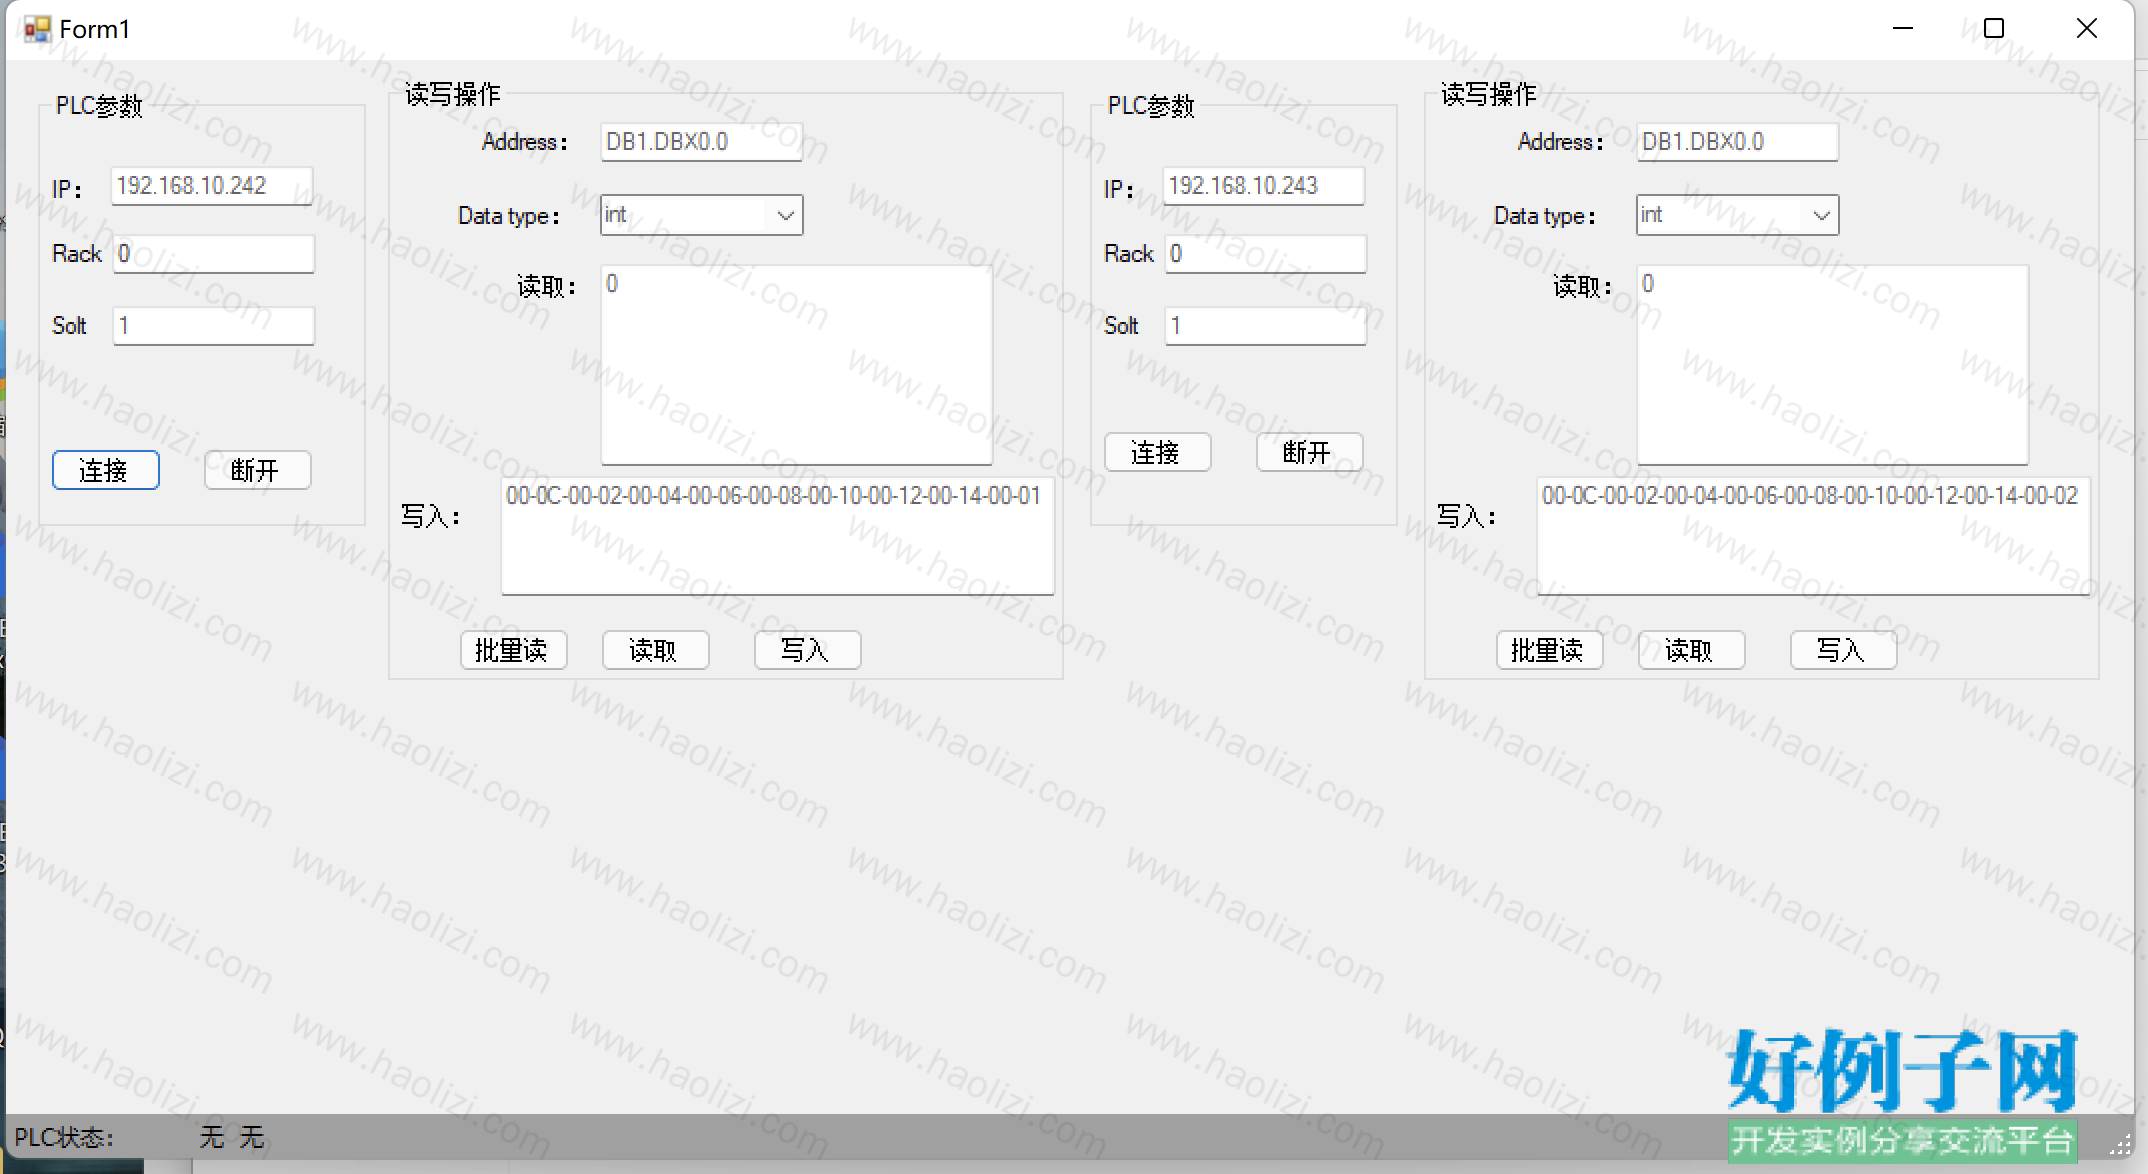The height and width of the screenshot is (1174, 2148).
Task: Click the 写入 box with hex ending 00-02
Action: pyautogui.click(x=1813, y=536)
